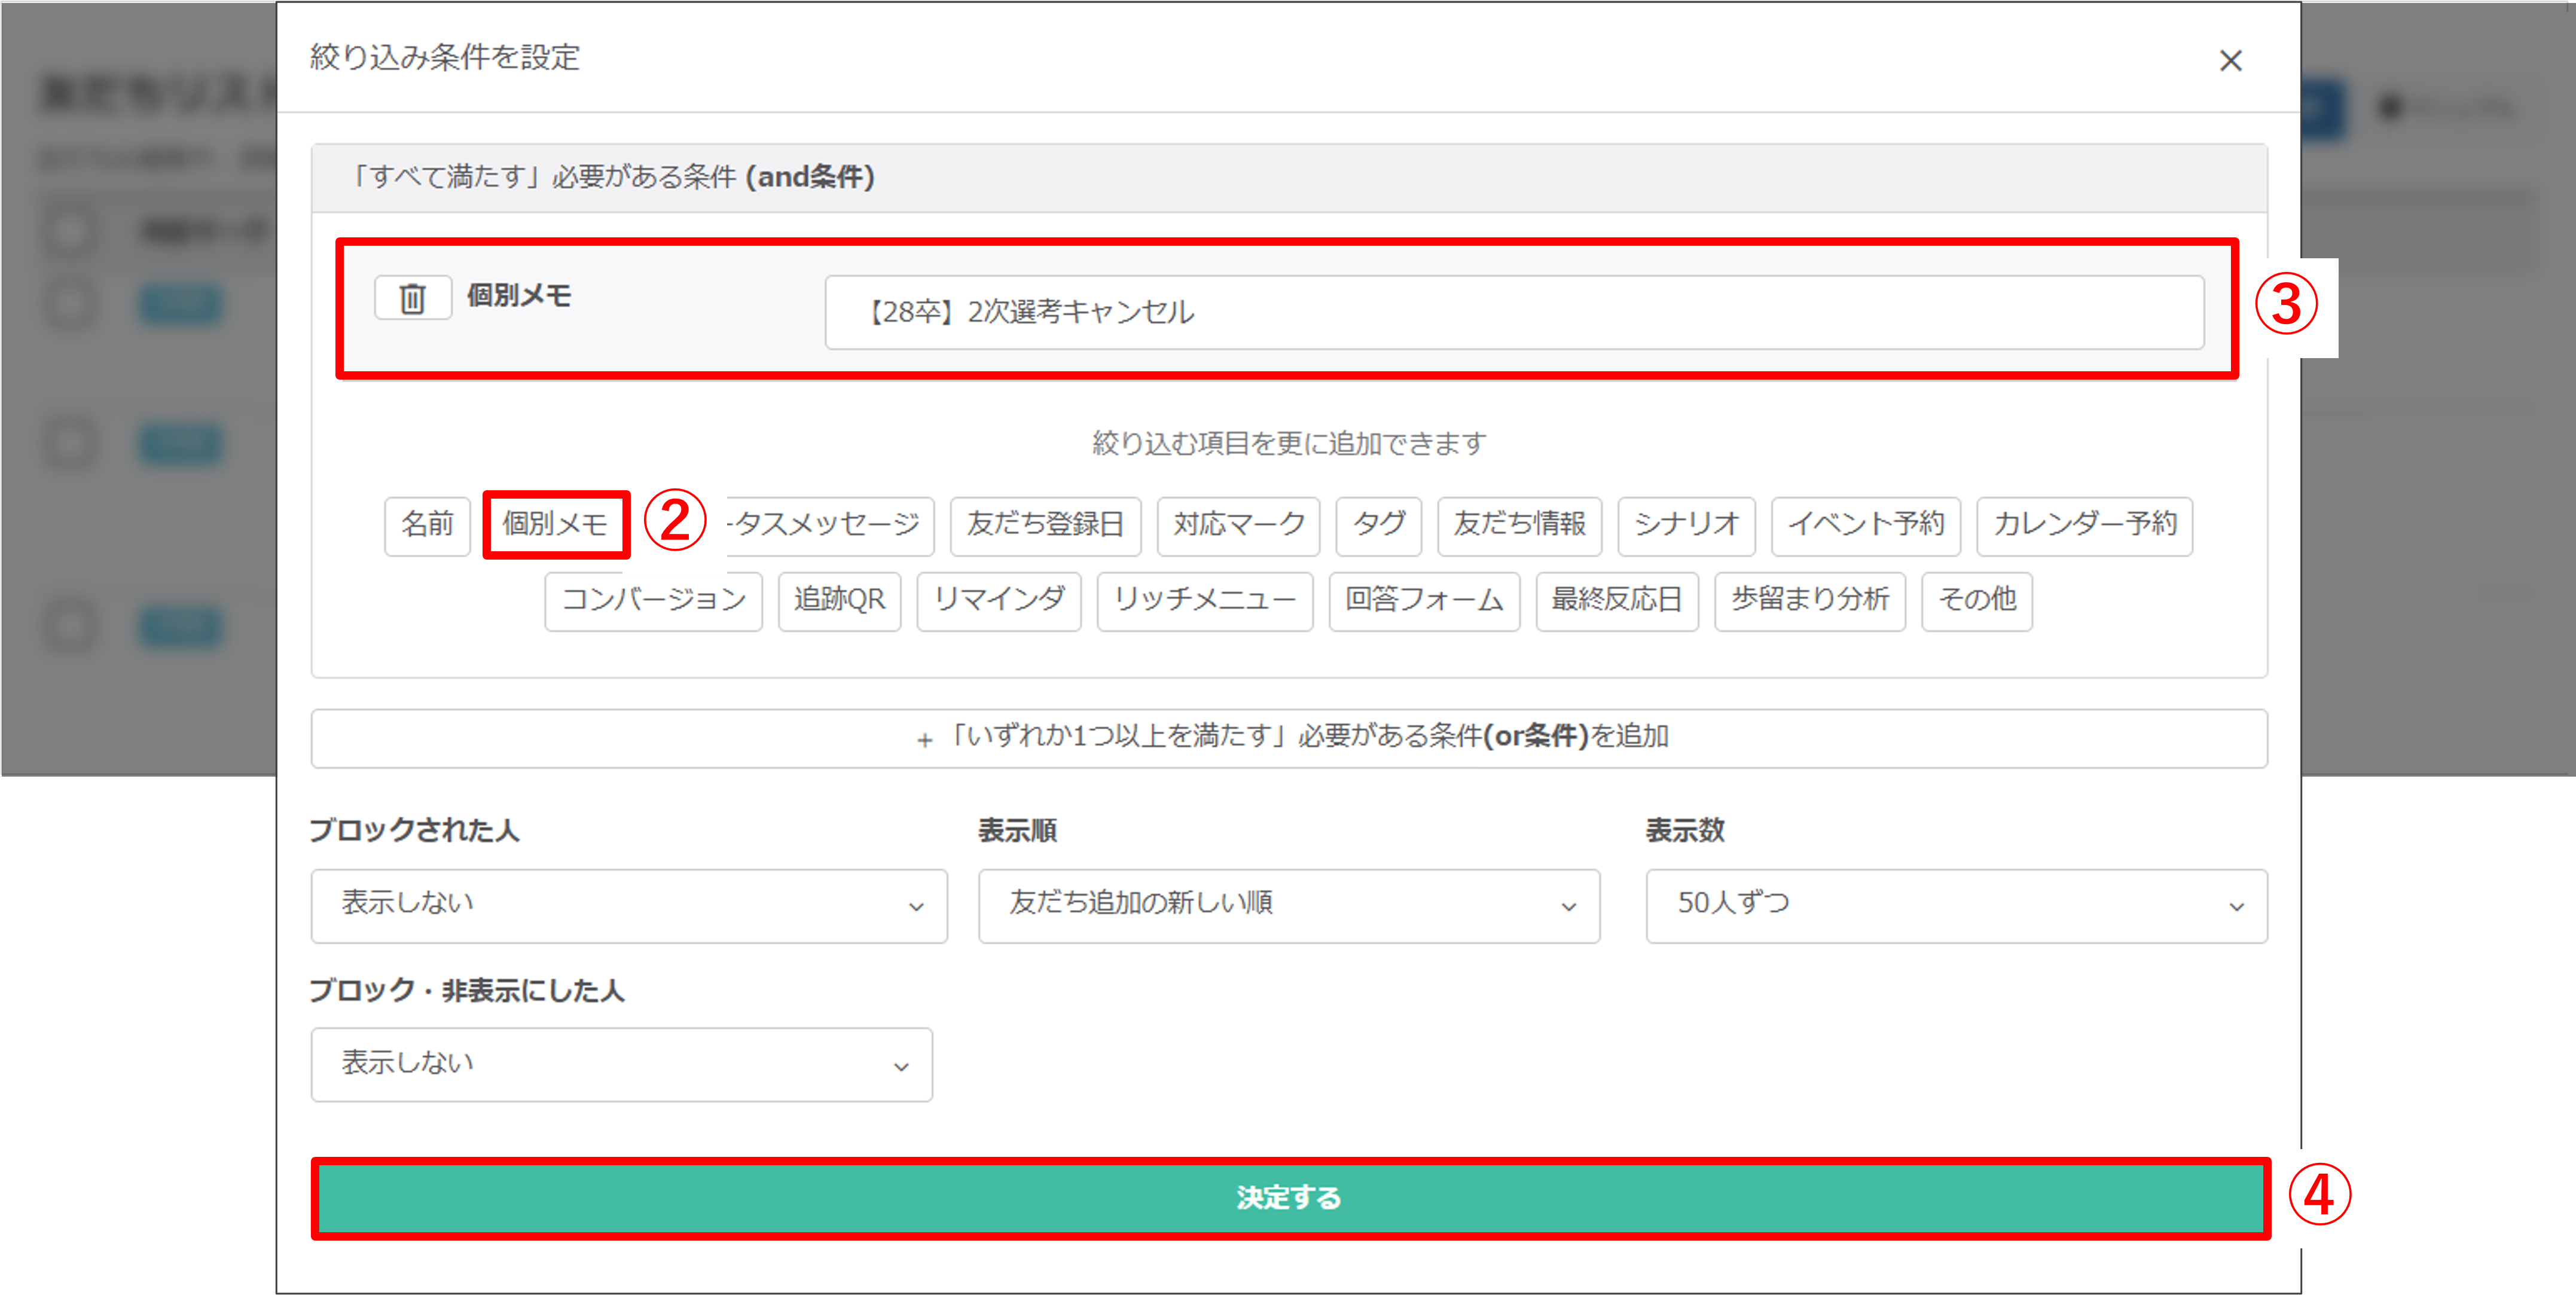Add the カレンダー予約 filter item
2576x1295 pixels.
[2084, 525]
